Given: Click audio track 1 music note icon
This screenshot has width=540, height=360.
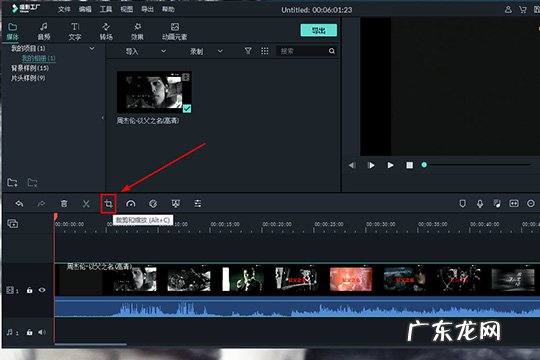Looking at the screenshot, I should tap(11, 332).
